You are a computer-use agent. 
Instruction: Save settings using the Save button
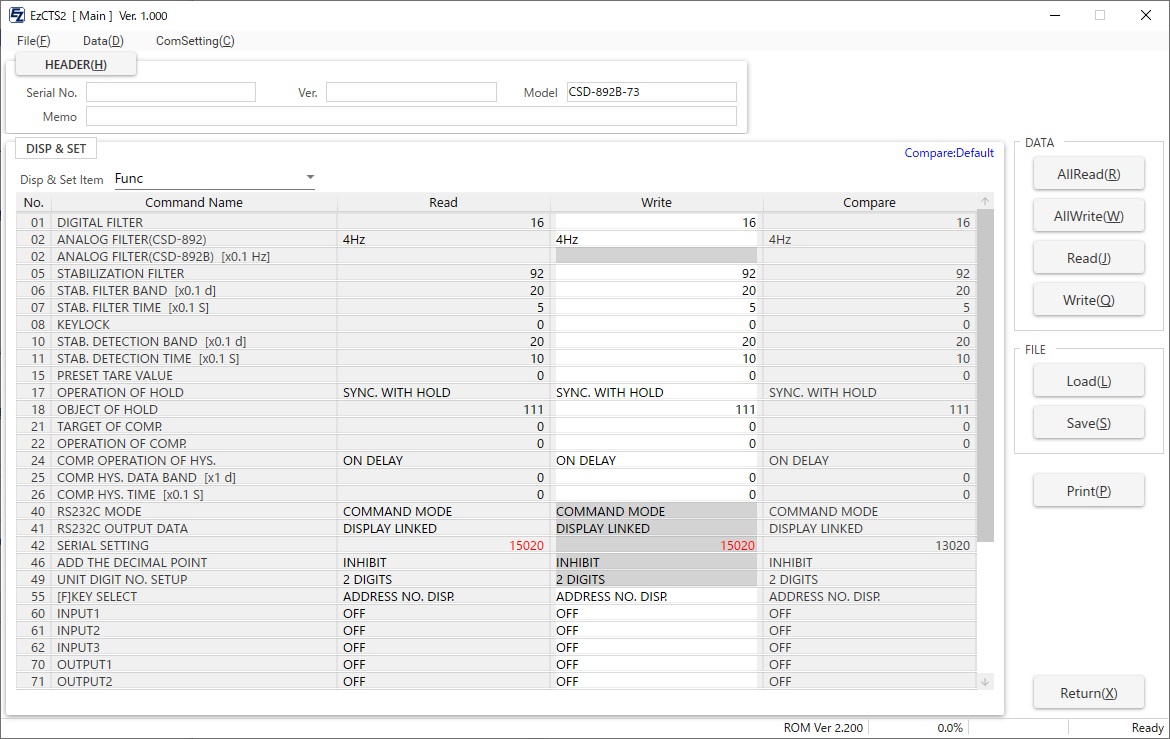coord(1088,423)
